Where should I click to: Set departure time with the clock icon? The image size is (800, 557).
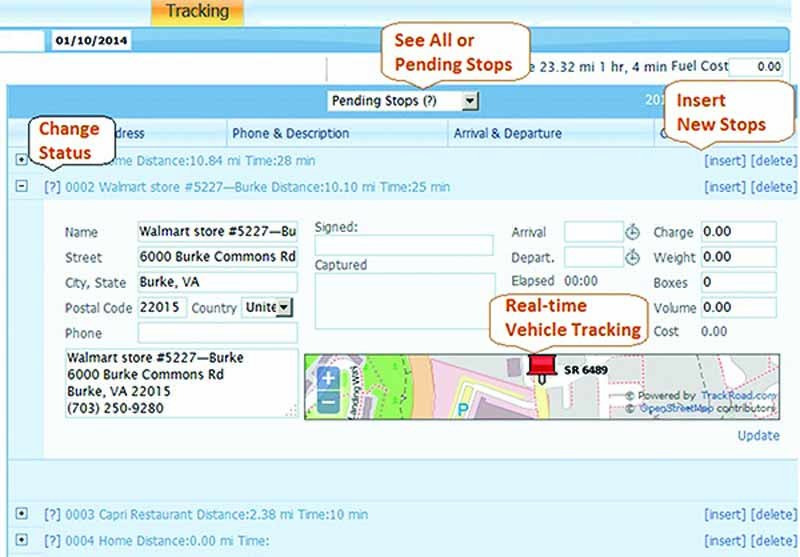(633, 257)
